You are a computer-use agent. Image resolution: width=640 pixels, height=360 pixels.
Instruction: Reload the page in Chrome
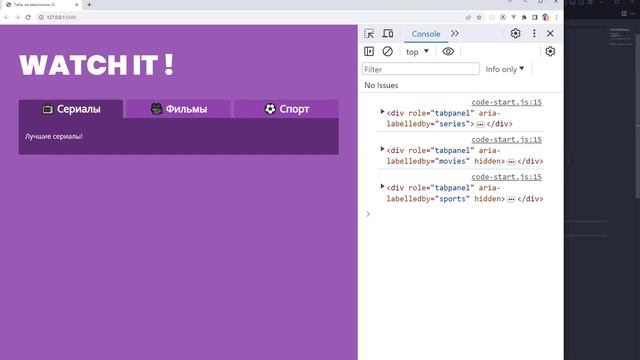[x=28, y=17]
